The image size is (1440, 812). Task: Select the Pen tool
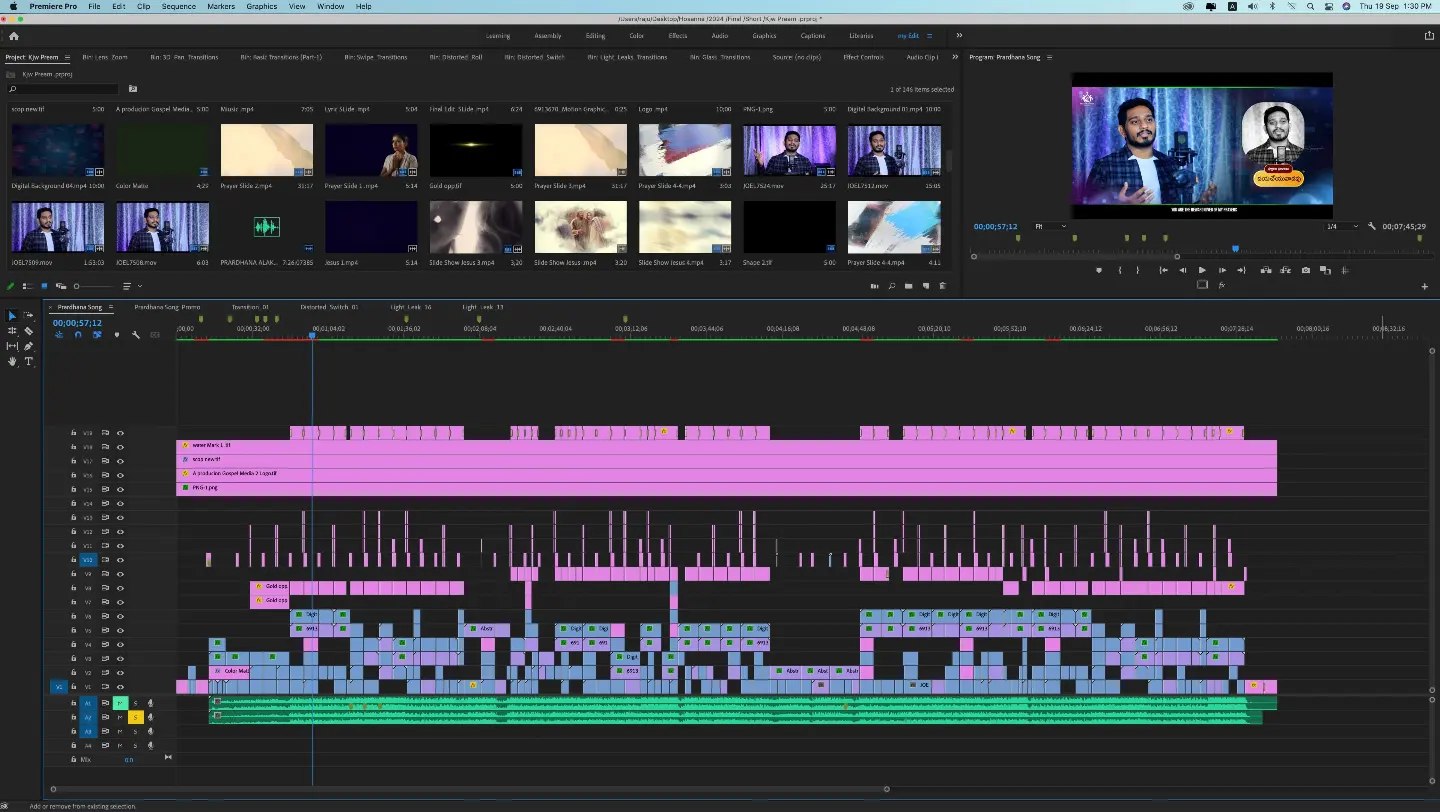point(28,346)
